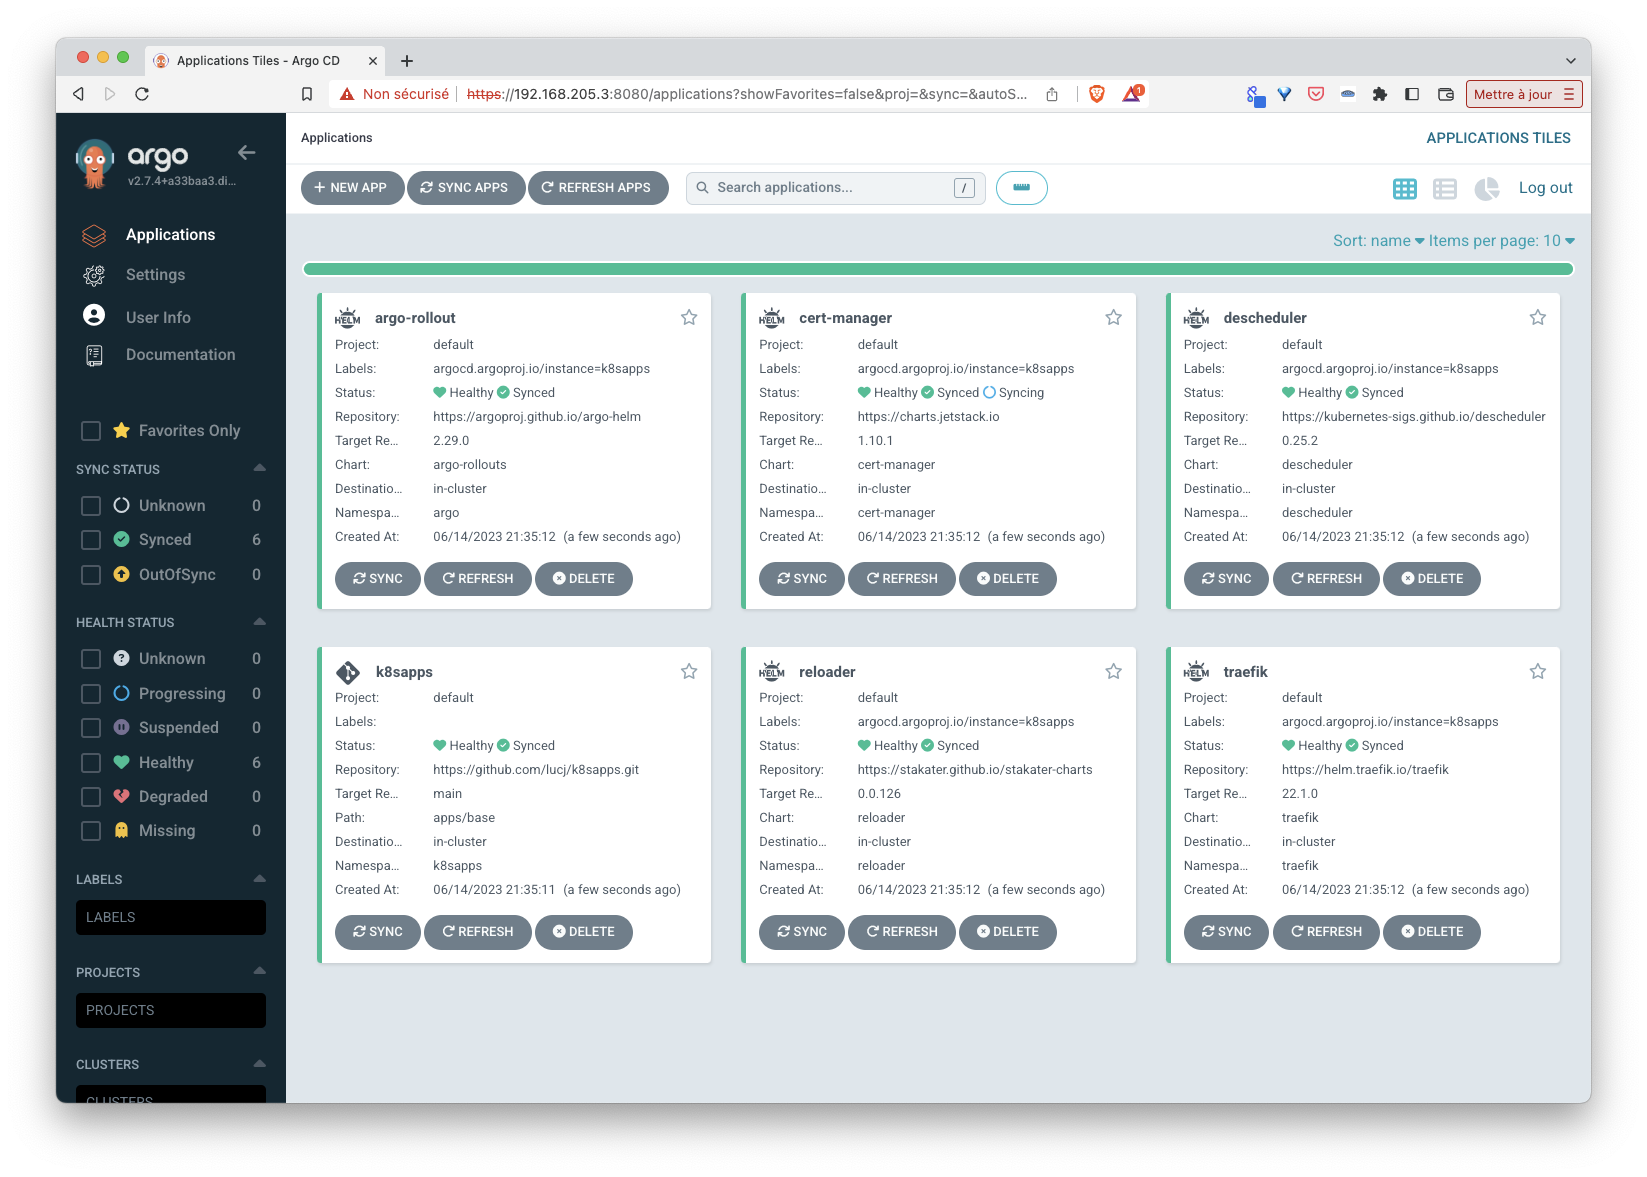Collapse the PROJECTS section
This screenshot has height=1177, width=1647.
260,971
